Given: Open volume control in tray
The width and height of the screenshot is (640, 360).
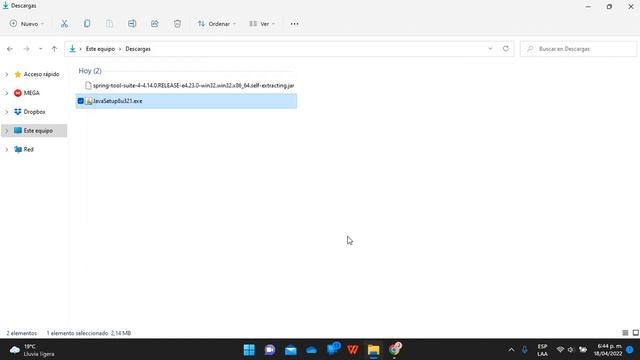Looking at the screenshot, I should point(571,350).
